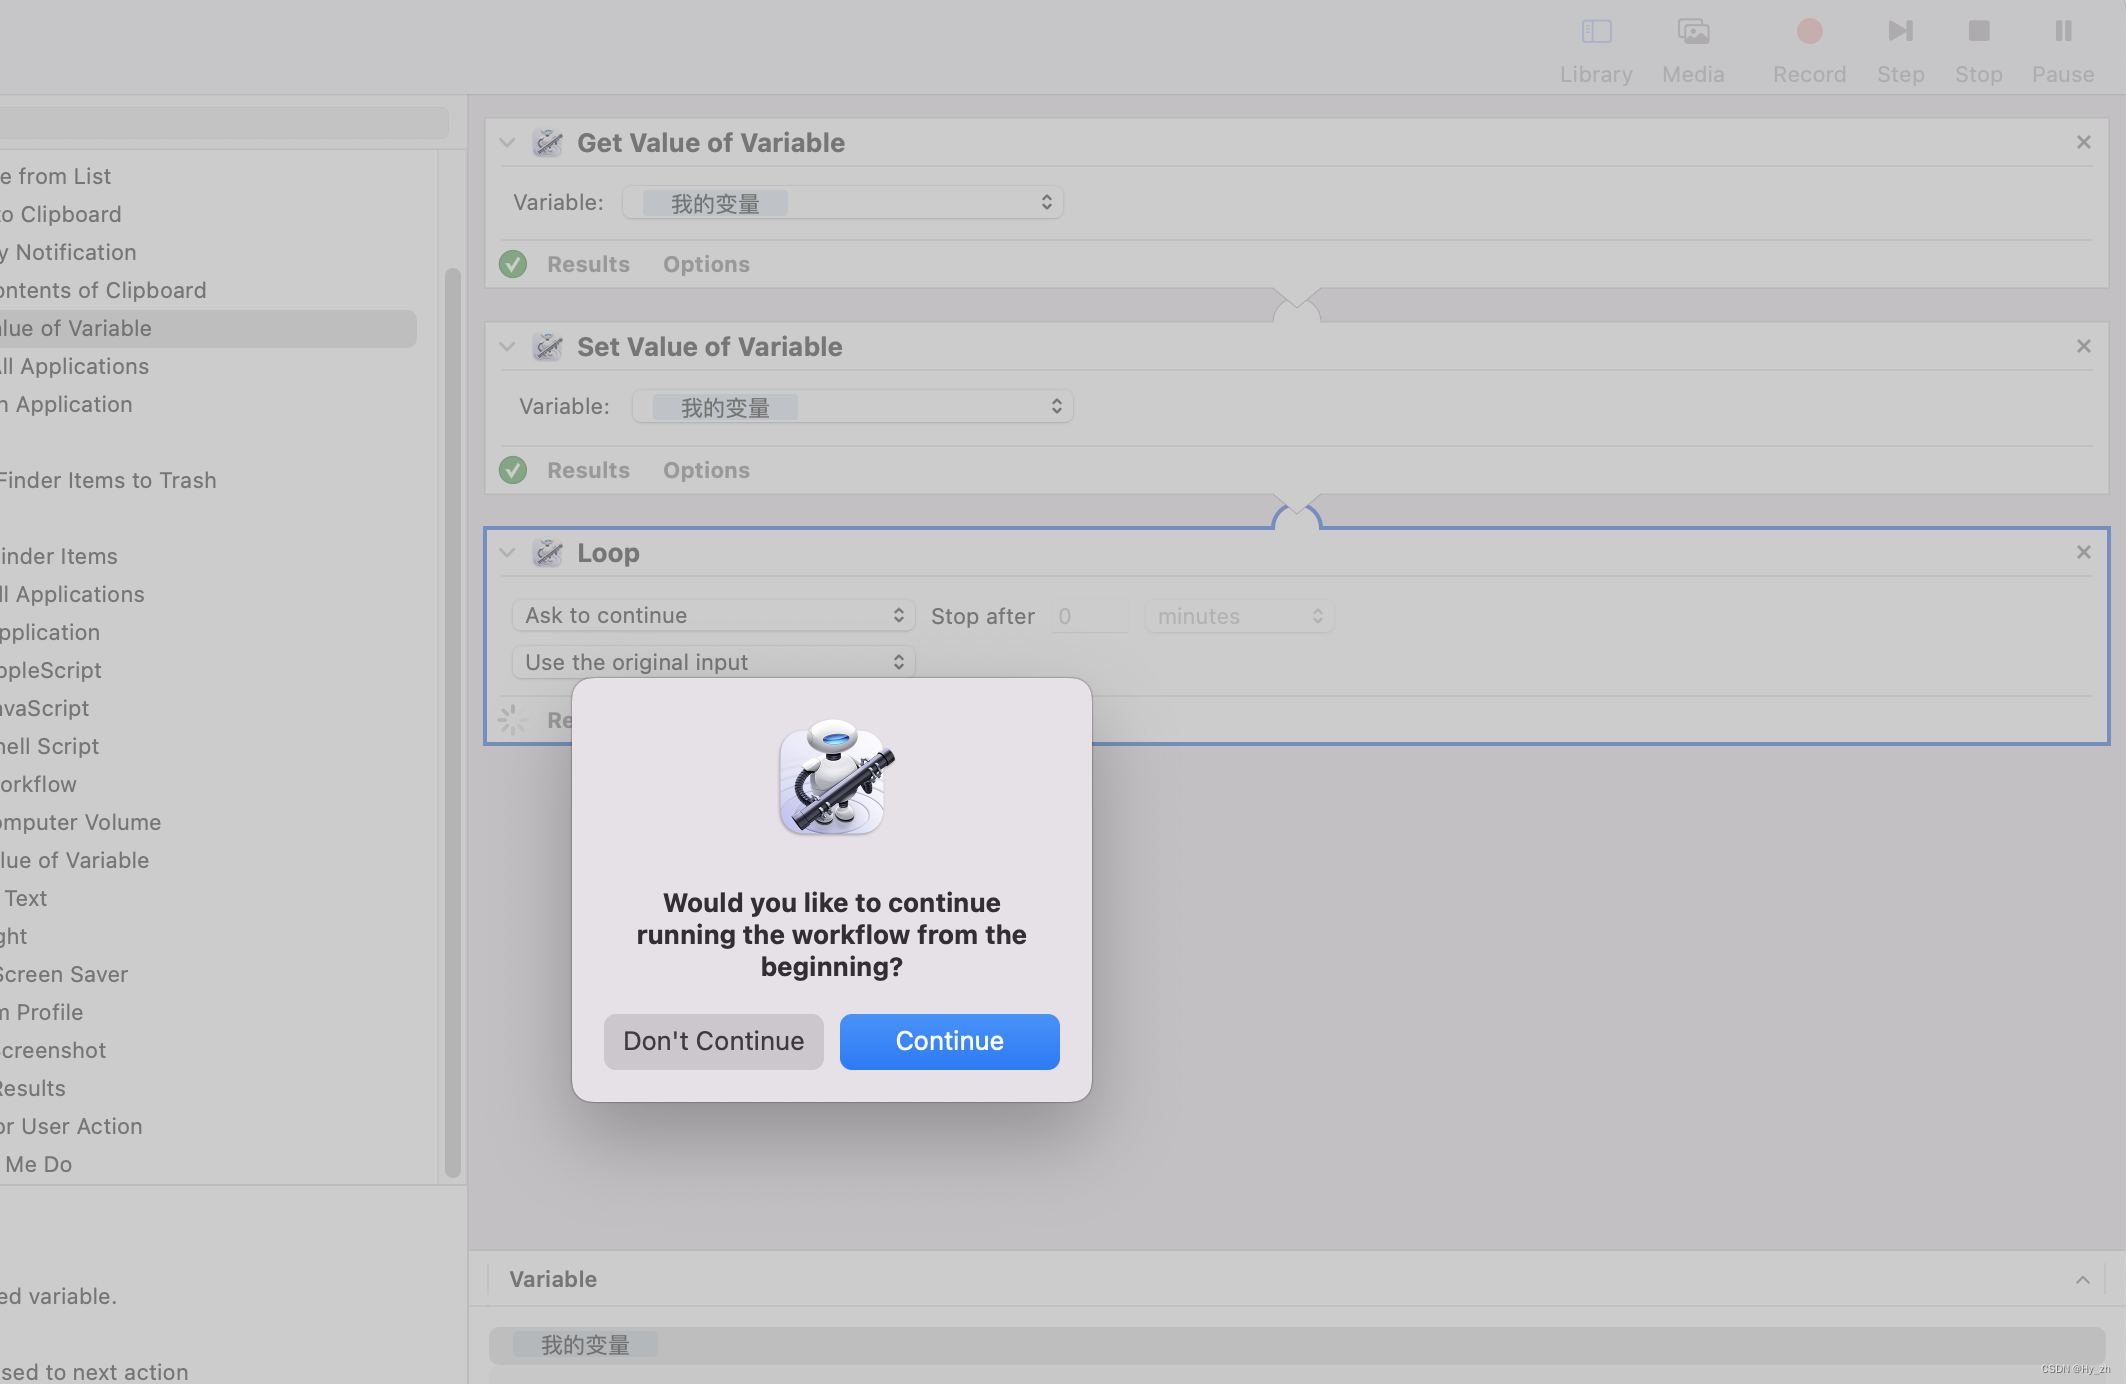Viewport: 2126px width, 1384px height.
Task: Click the Step workflow icon
Action: [1900, 32]
